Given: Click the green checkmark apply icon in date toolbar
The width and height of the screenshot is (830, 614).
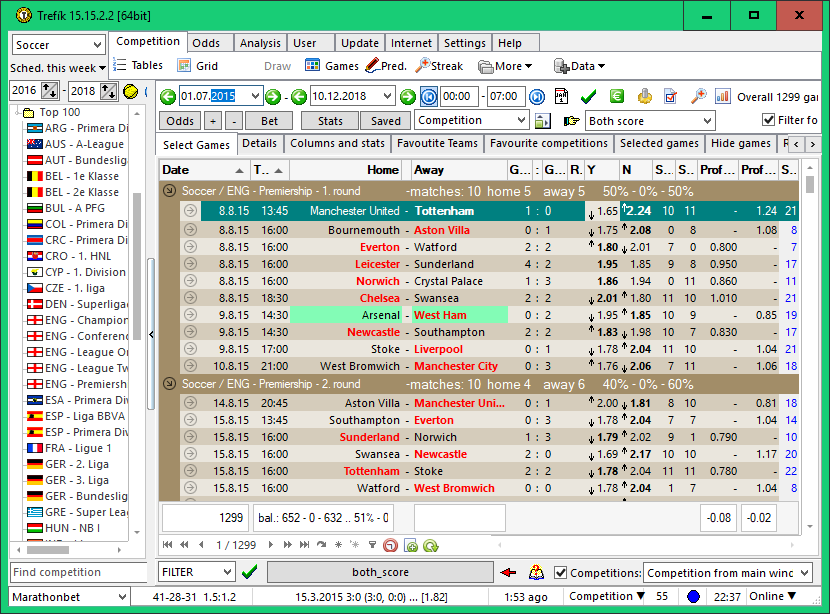Looking at the screenshot, I should 588,97.
